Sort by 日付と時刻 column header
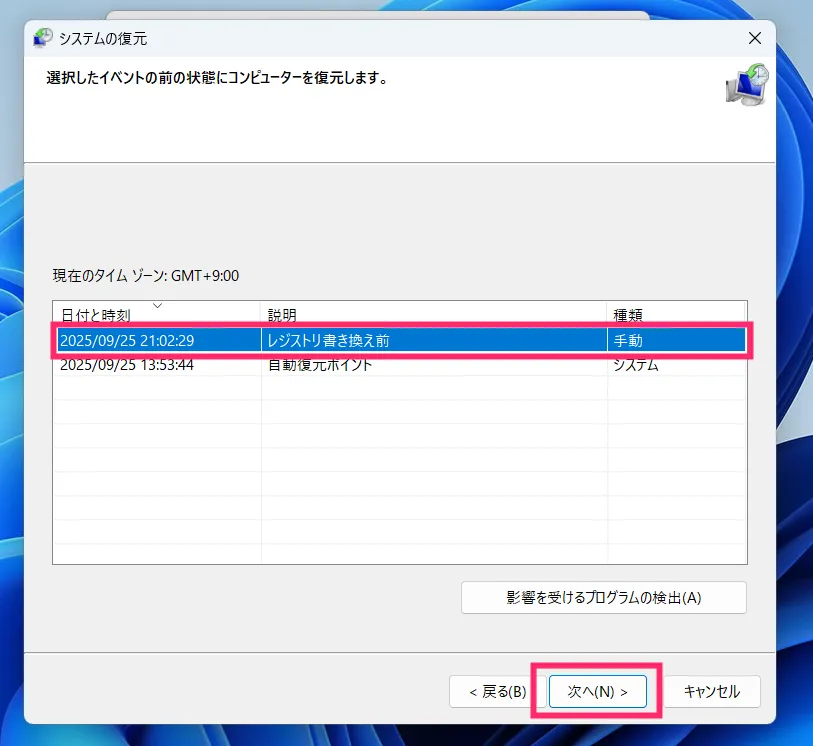This screenshot has height=746, width=813. click(157, 314)
